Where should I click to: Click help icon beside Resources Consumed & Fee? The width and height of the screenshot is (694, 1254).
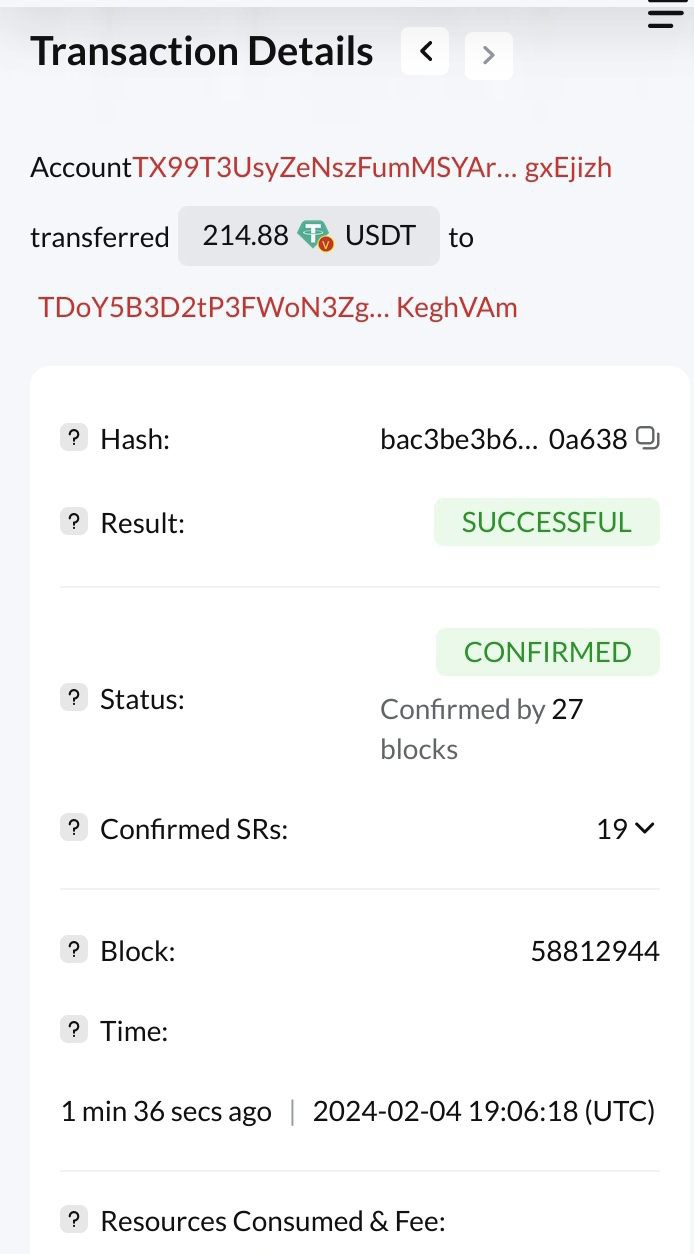pos(74,1220)
